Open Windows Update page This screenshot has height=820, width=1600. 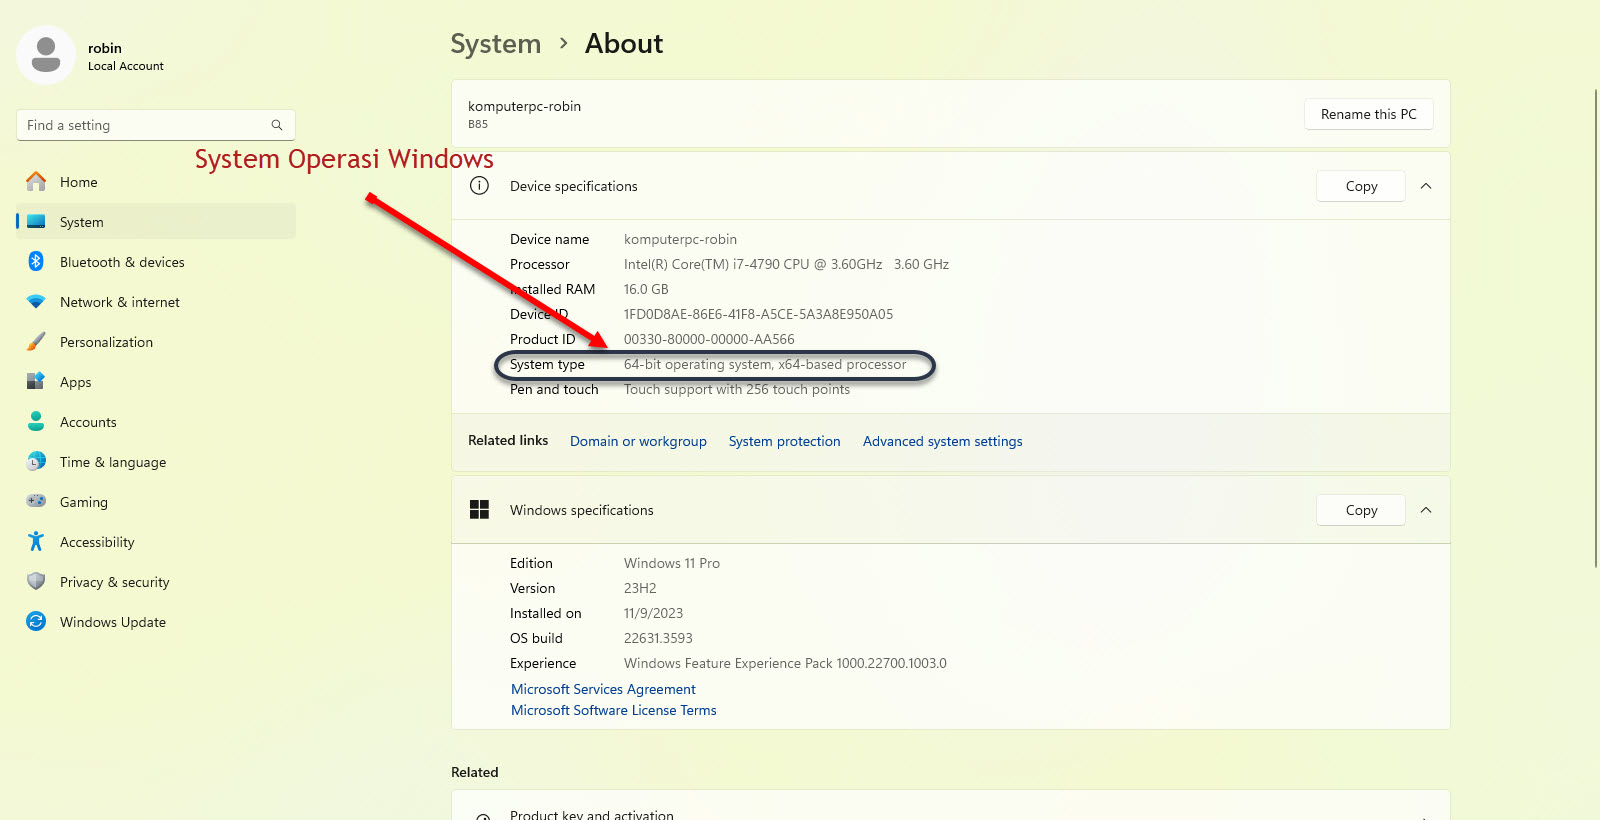click(x=156, y=622)
